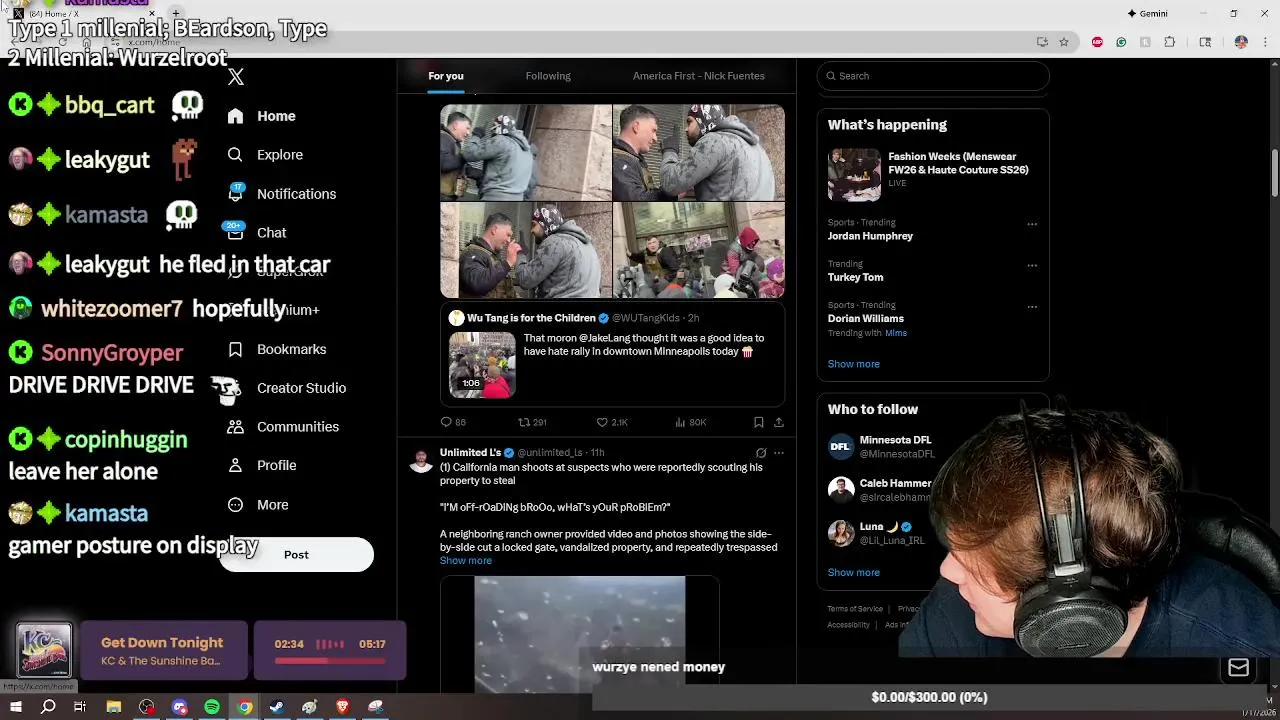Show more accounts in Who to follow
This screenshot has width=1280, height=720.
(853, 573)
